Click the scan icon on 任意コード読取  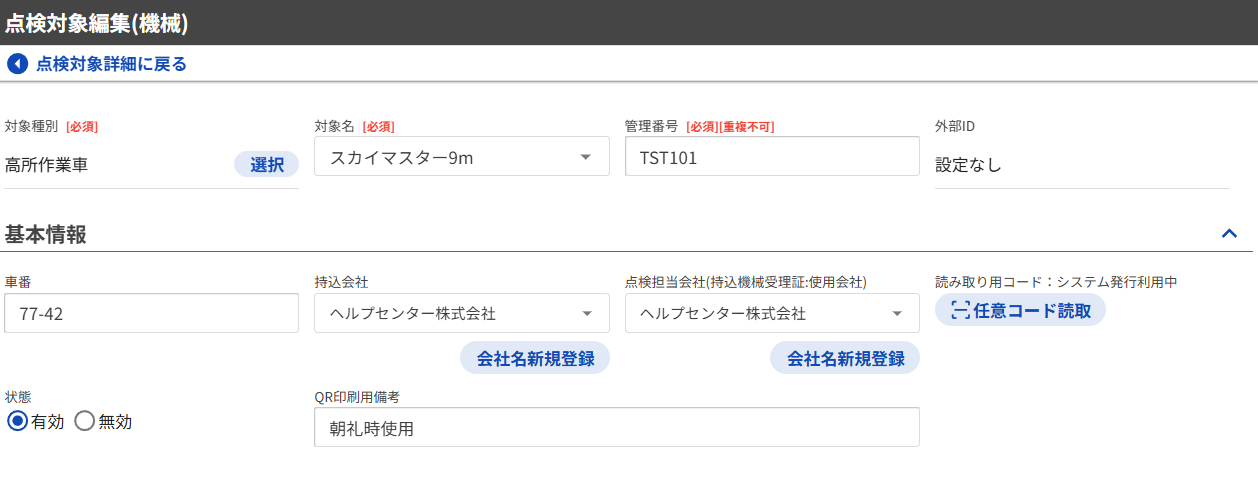[960, 310]
